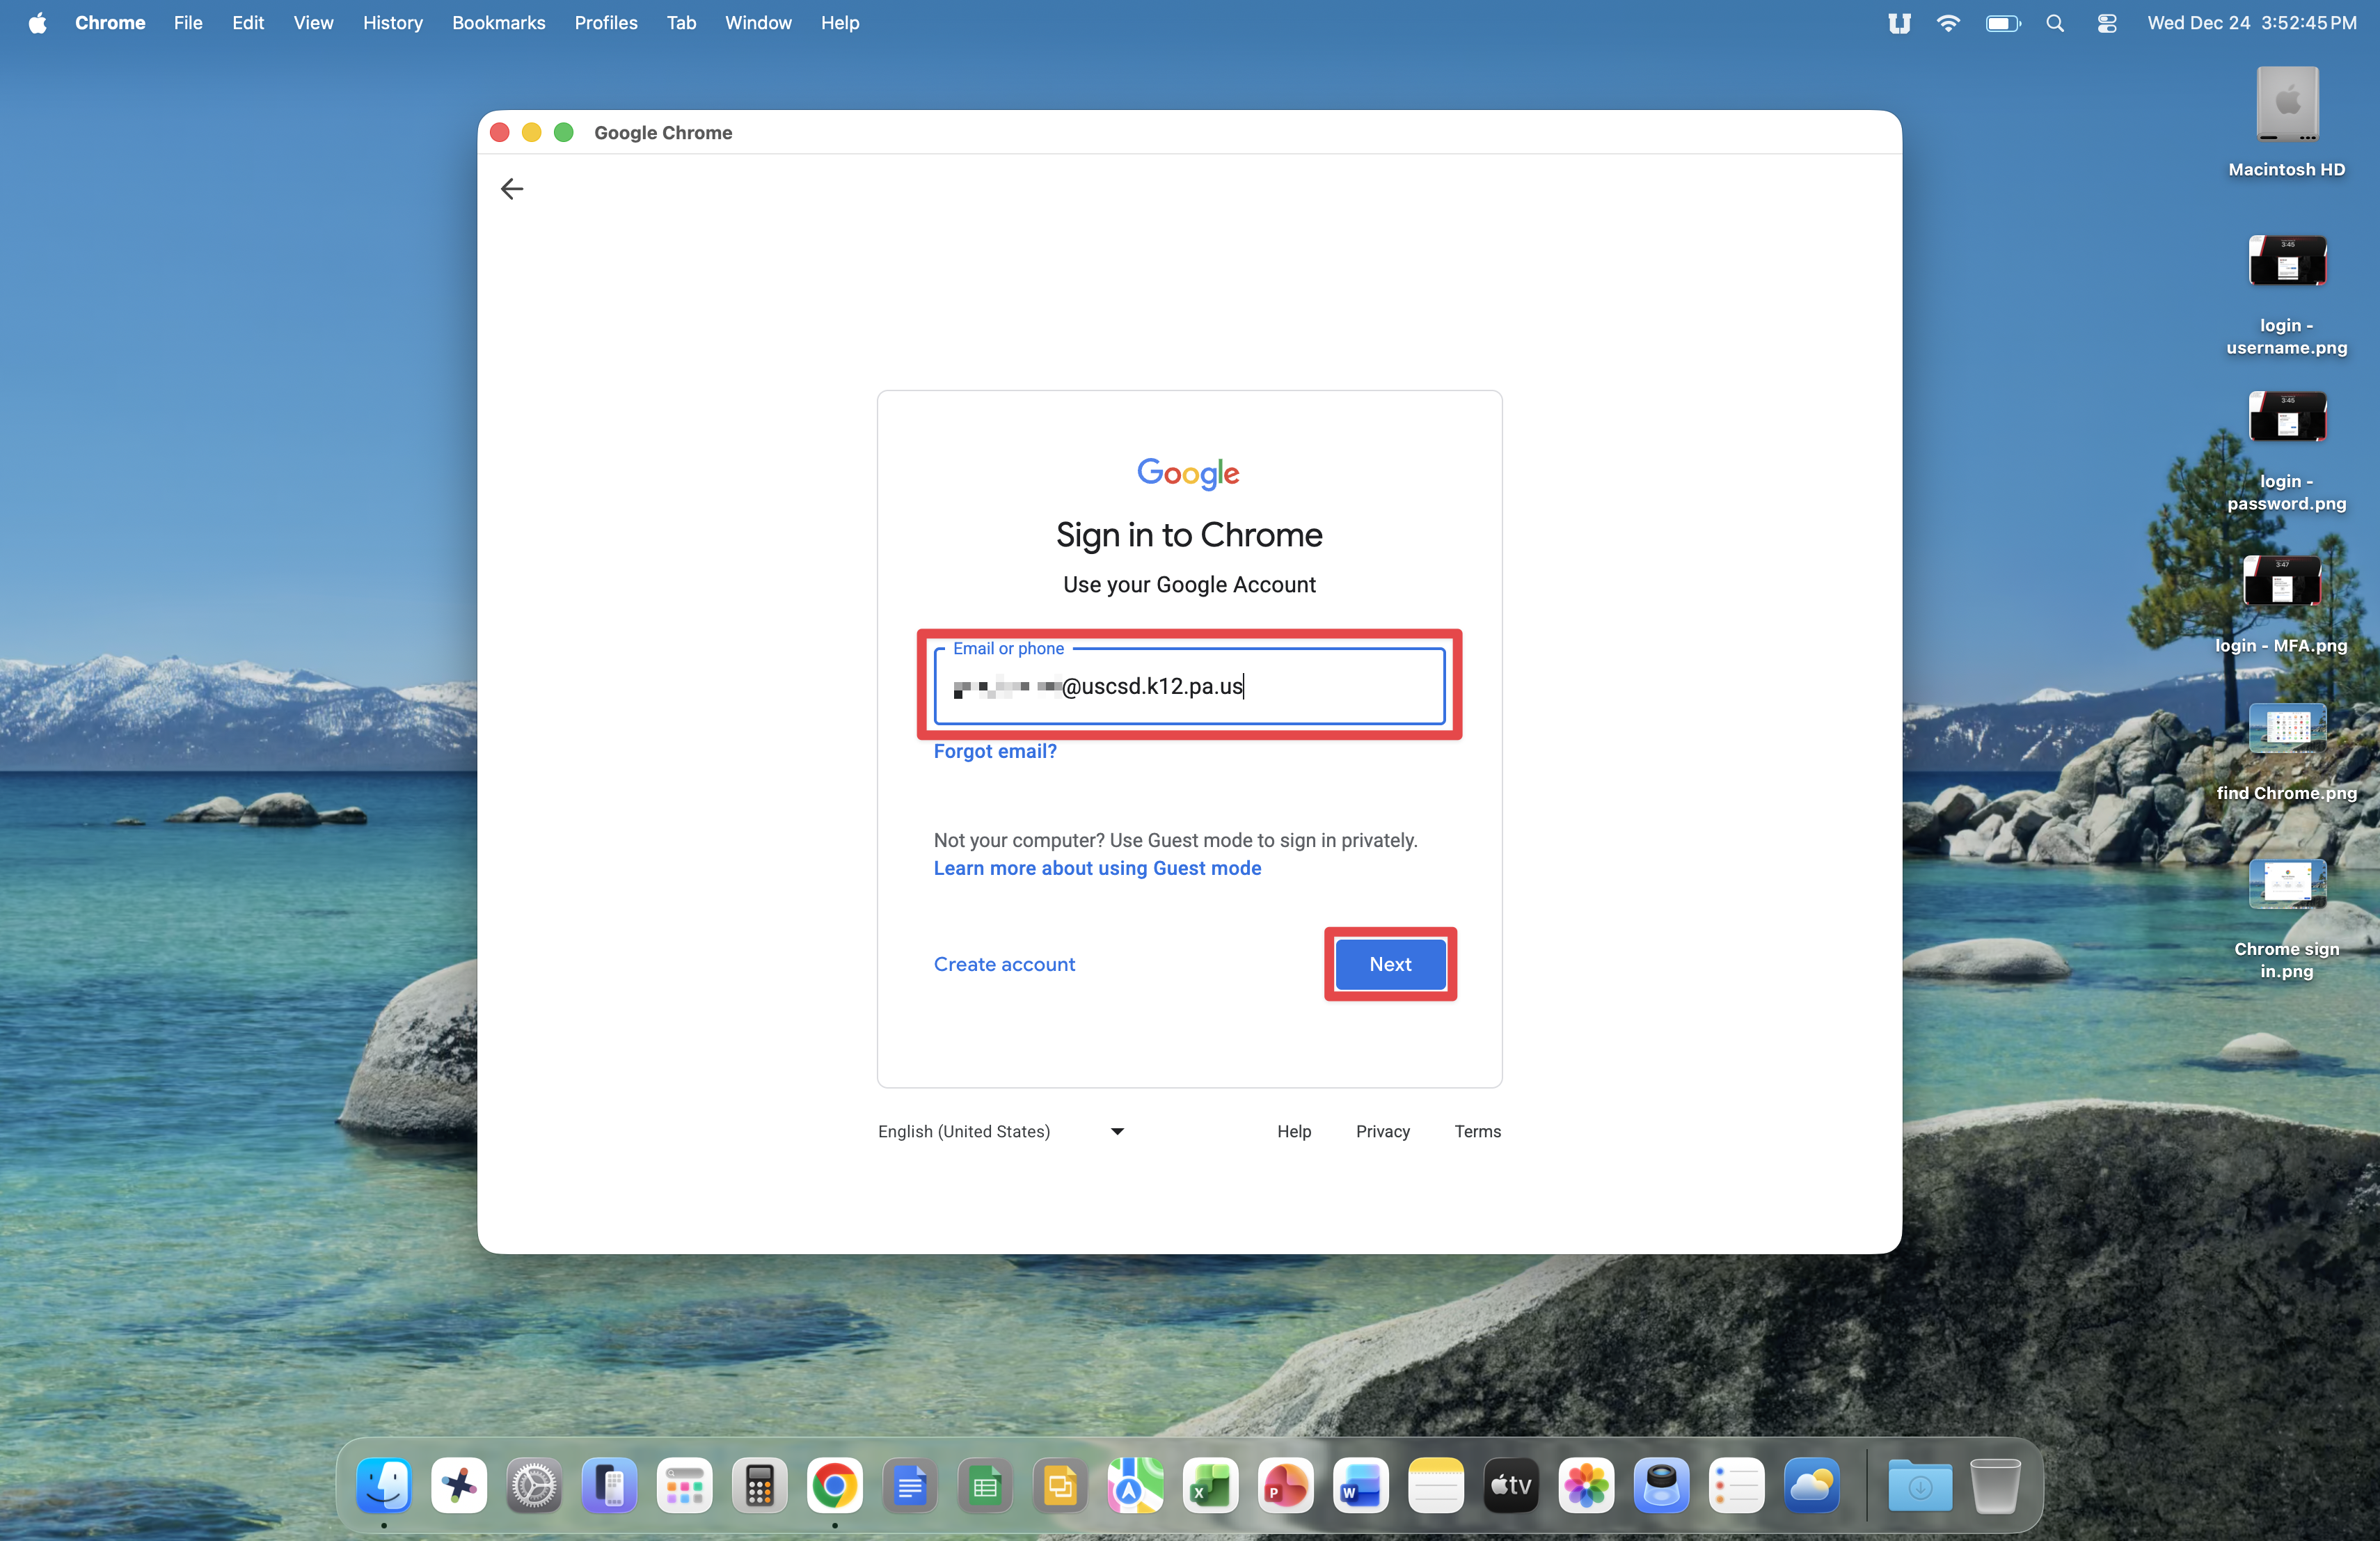This screenshot has height=1541, width=2380.
Task: Open the Bookmarks menu
Action: coord(498,23)
